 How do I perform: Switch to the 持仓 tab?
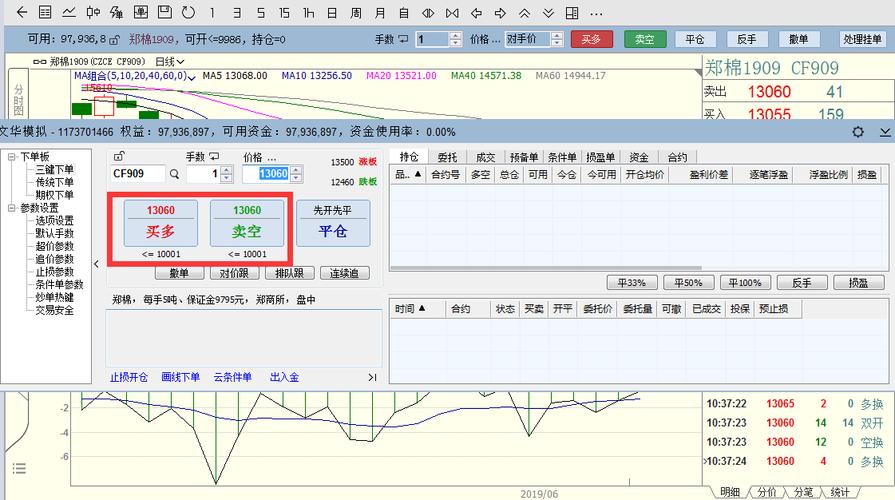tap(408, 157)
